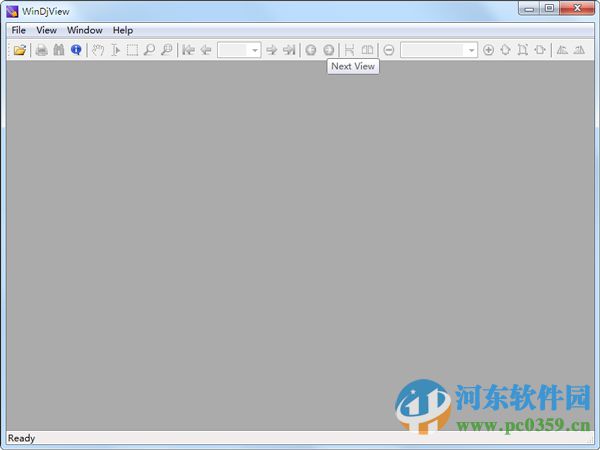
Task: Minimize the WinDjView window
Action: click(x=529, y=8)
